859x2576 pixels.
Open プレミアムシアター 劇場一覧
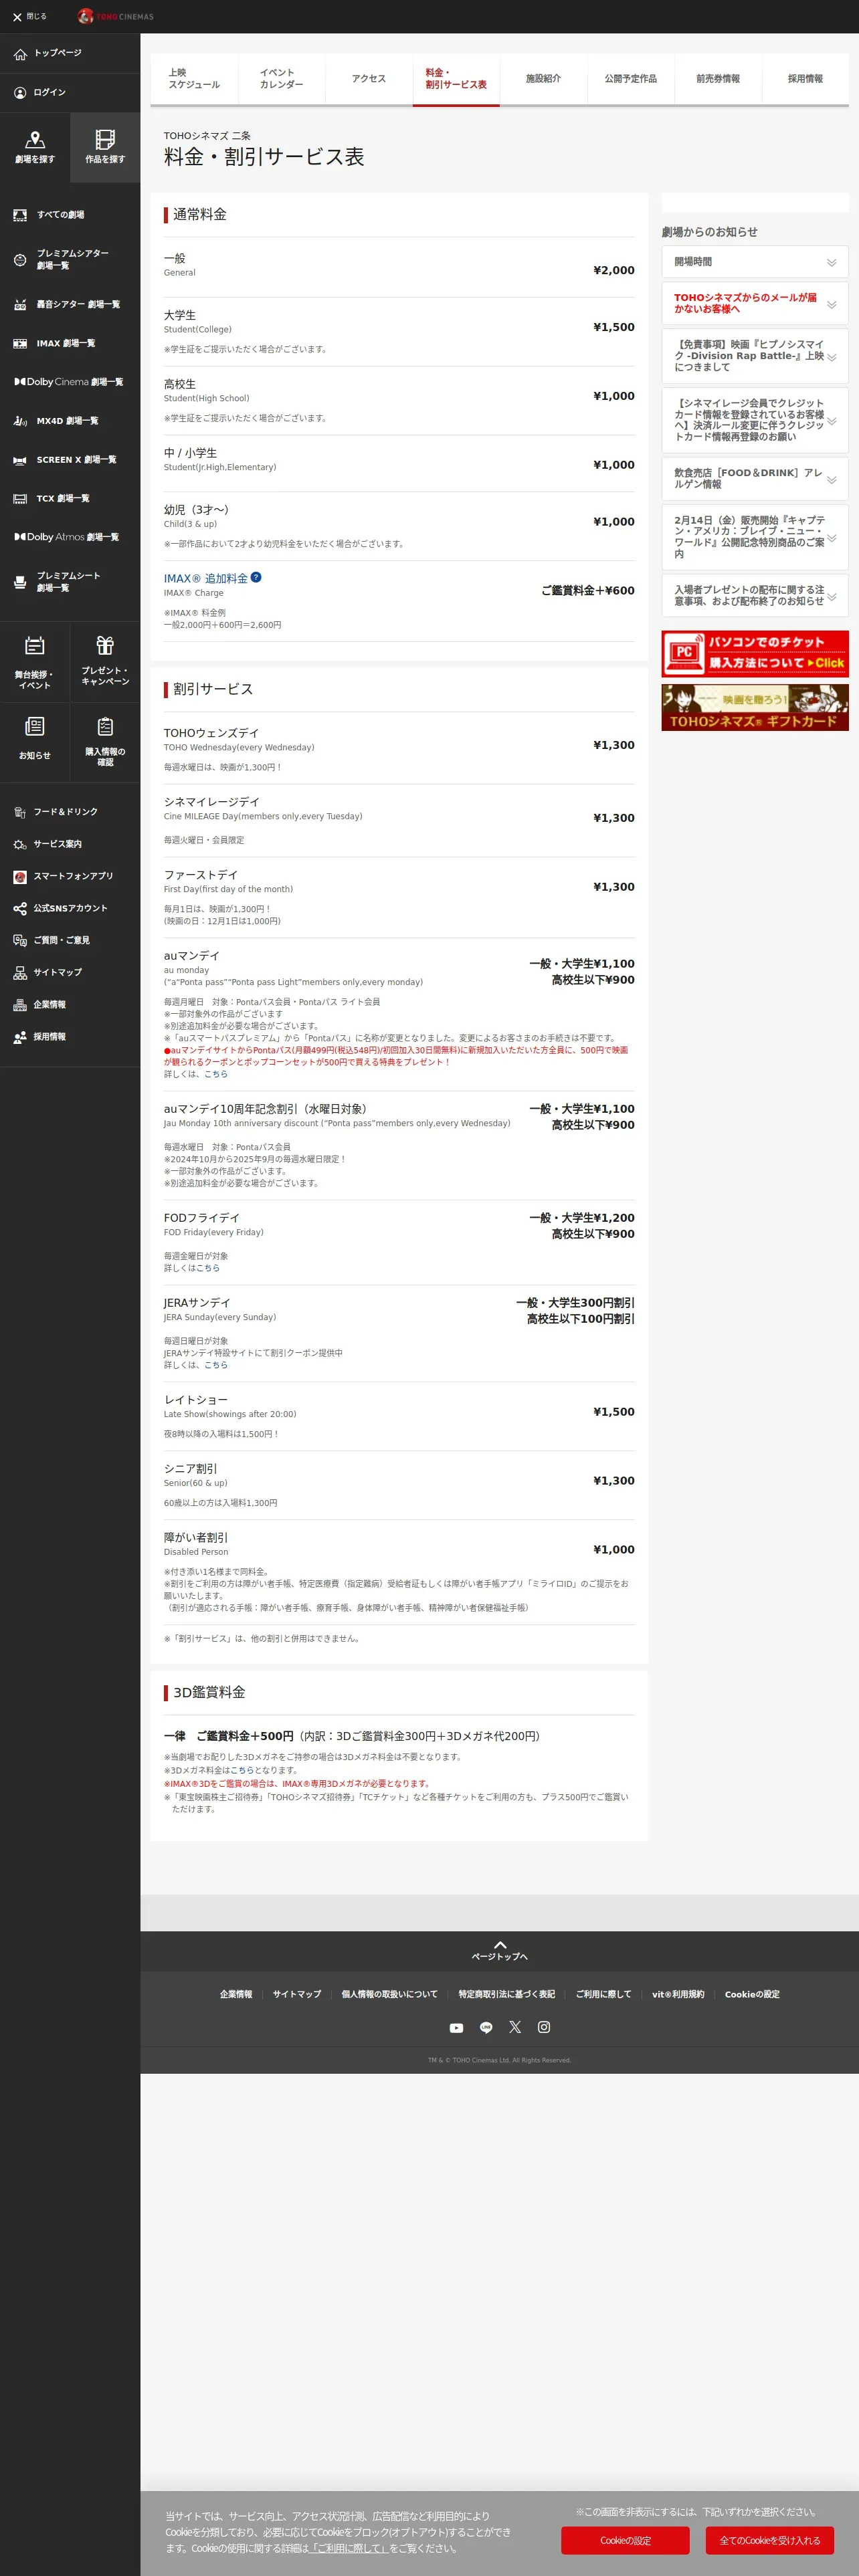(70, 259)
